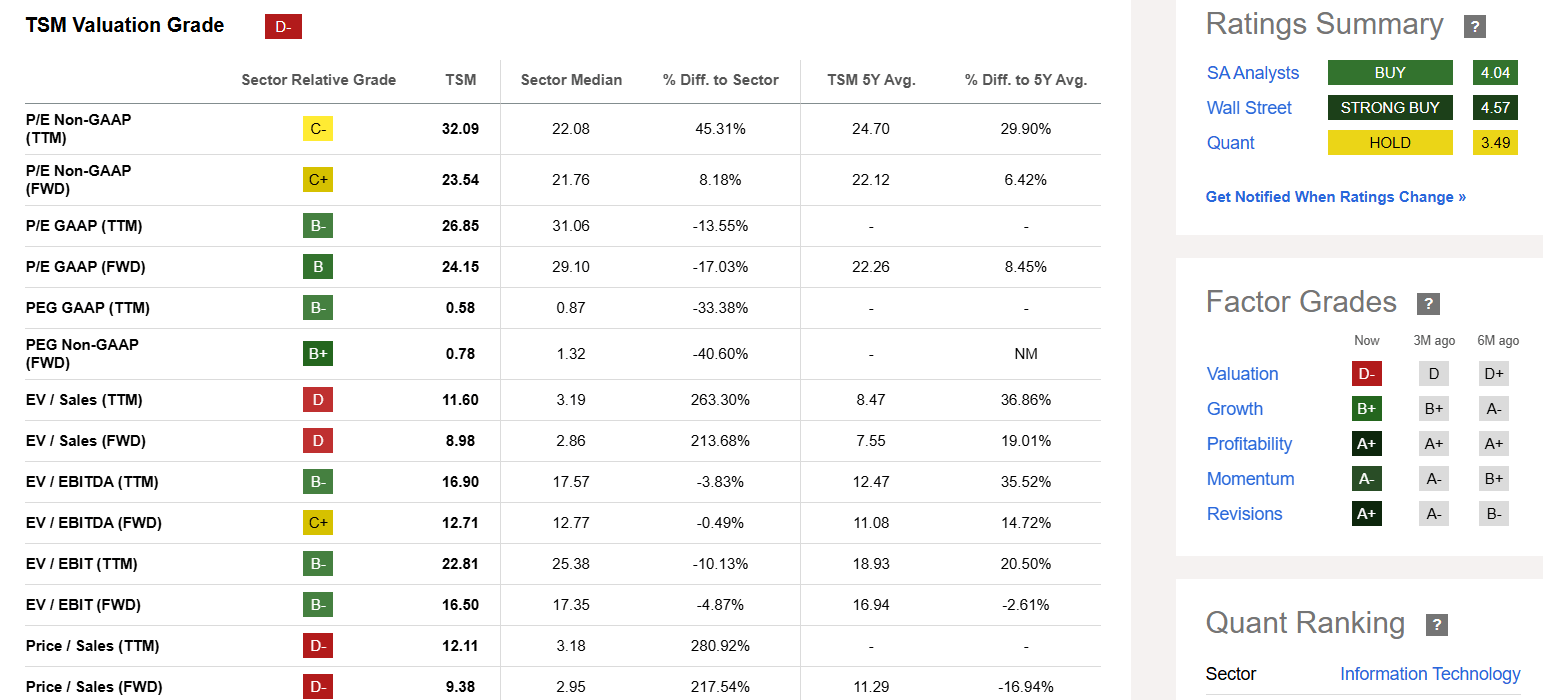Click the C- grade badge for P/E Non-GAAP (TTM)

coord(318,129)
